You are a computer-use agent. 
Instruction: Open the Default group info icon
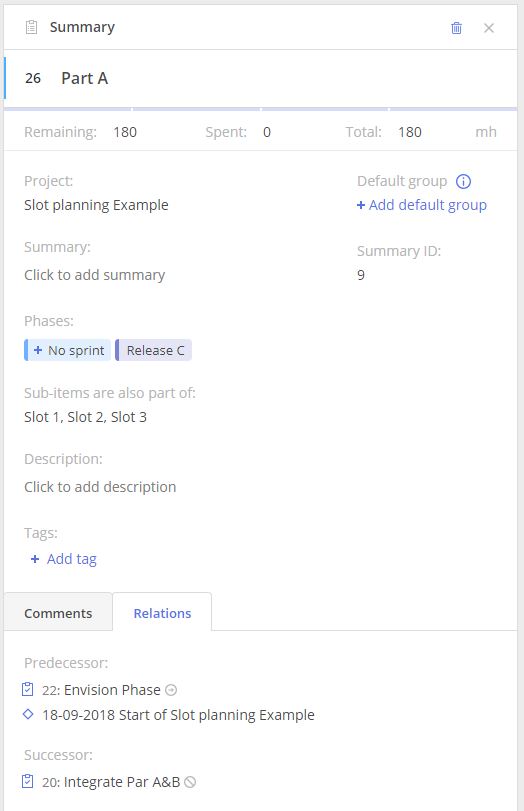[x=463, y=182]
